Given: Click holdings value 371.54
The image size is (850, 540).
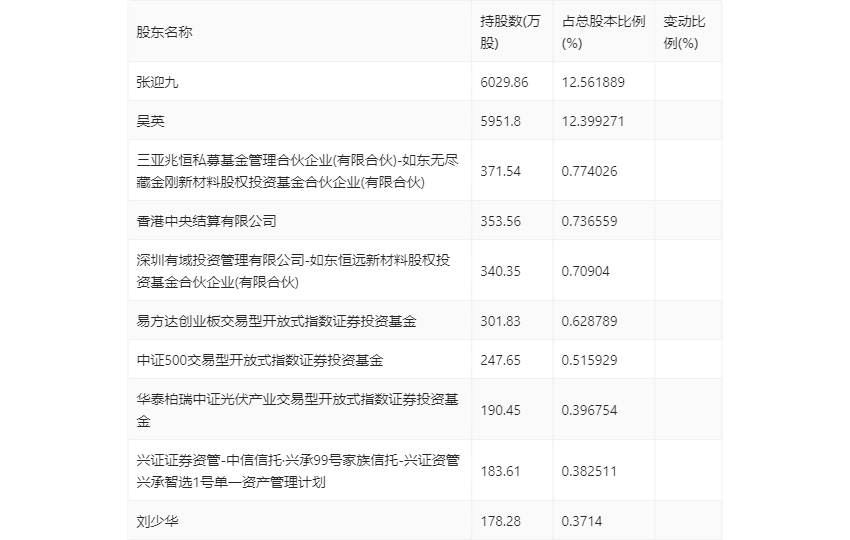Looking at the screenshot, I should [500, 171].
